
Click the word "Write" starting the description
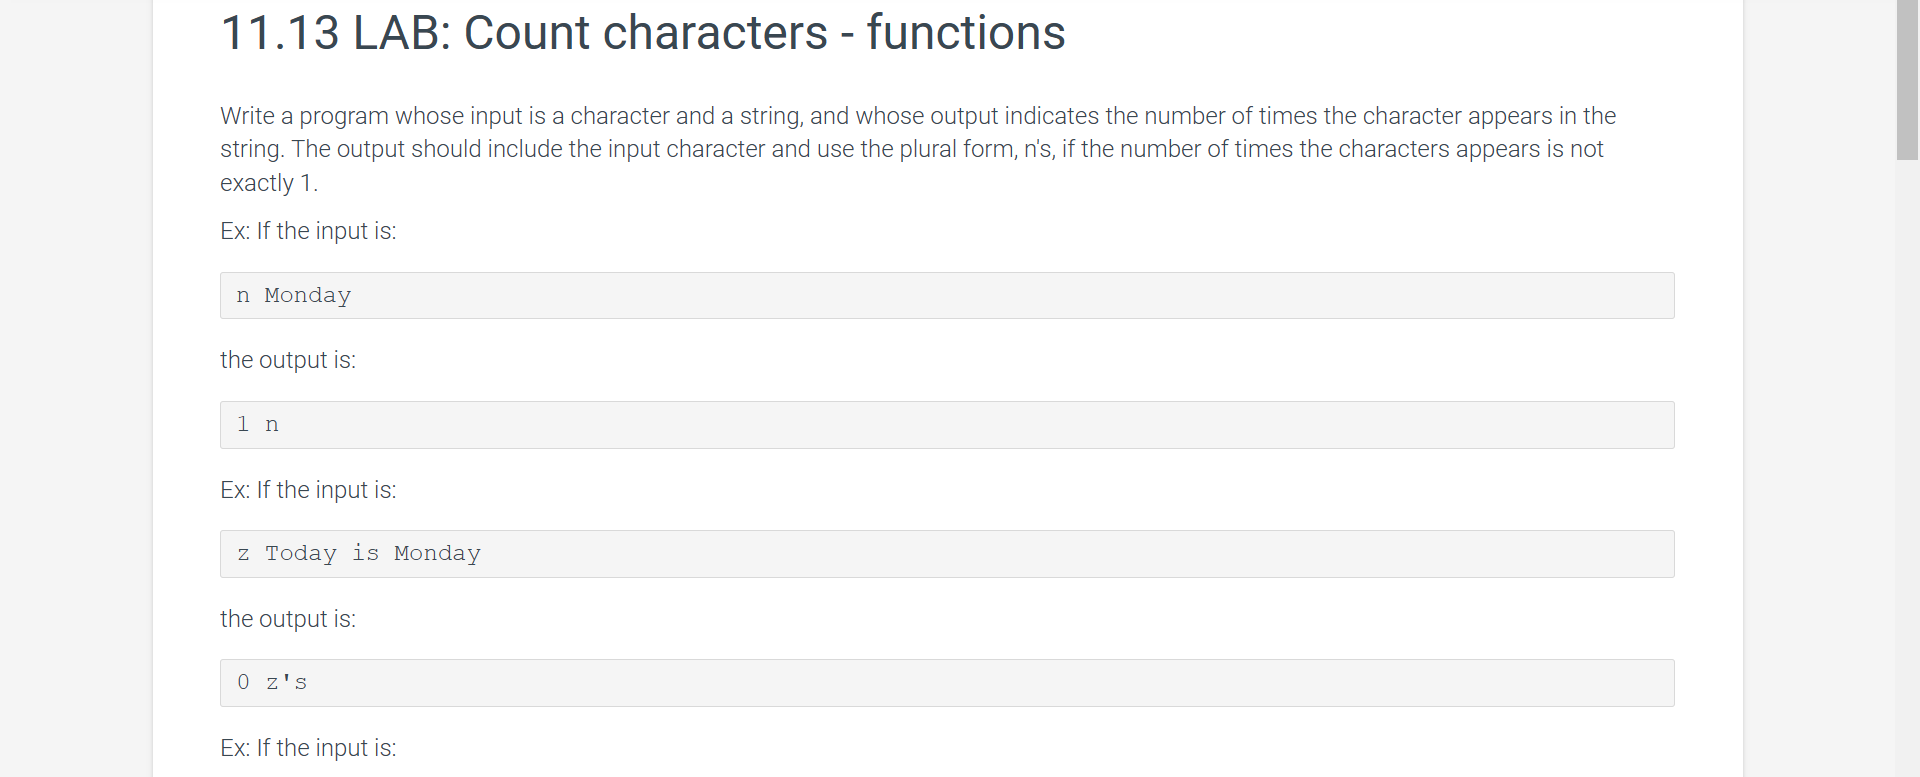tap(247, 116)
